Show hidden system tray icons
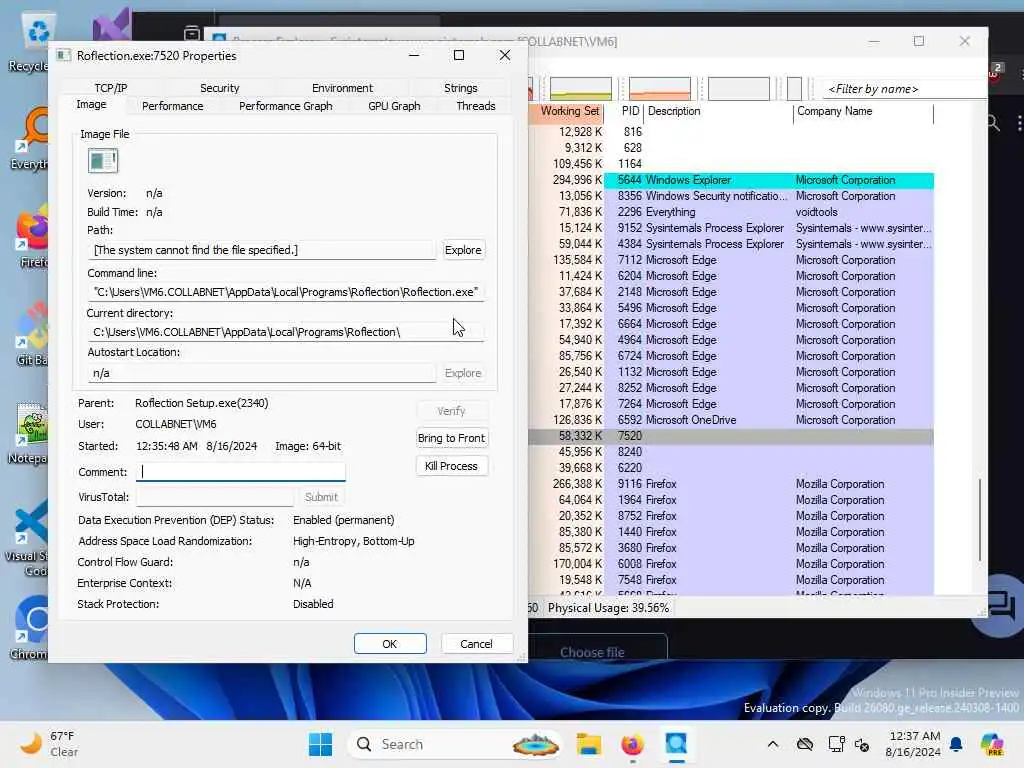 pos(773,744)
